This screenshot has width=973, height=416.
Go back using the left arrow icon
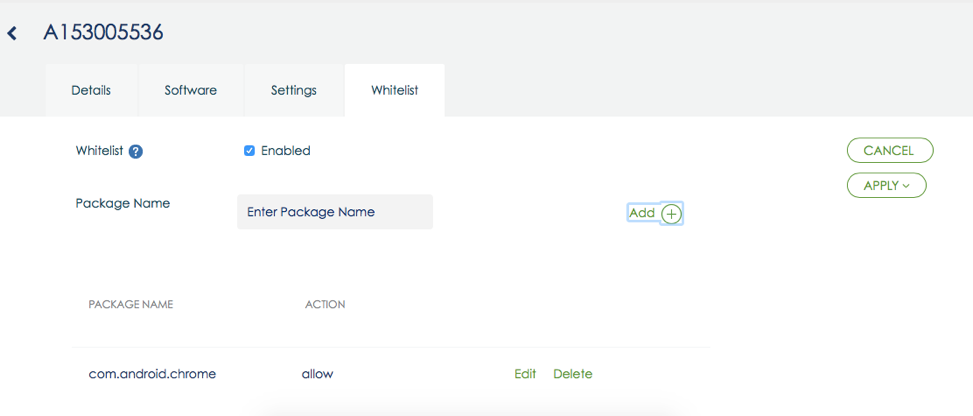click(x=12, y=34)
